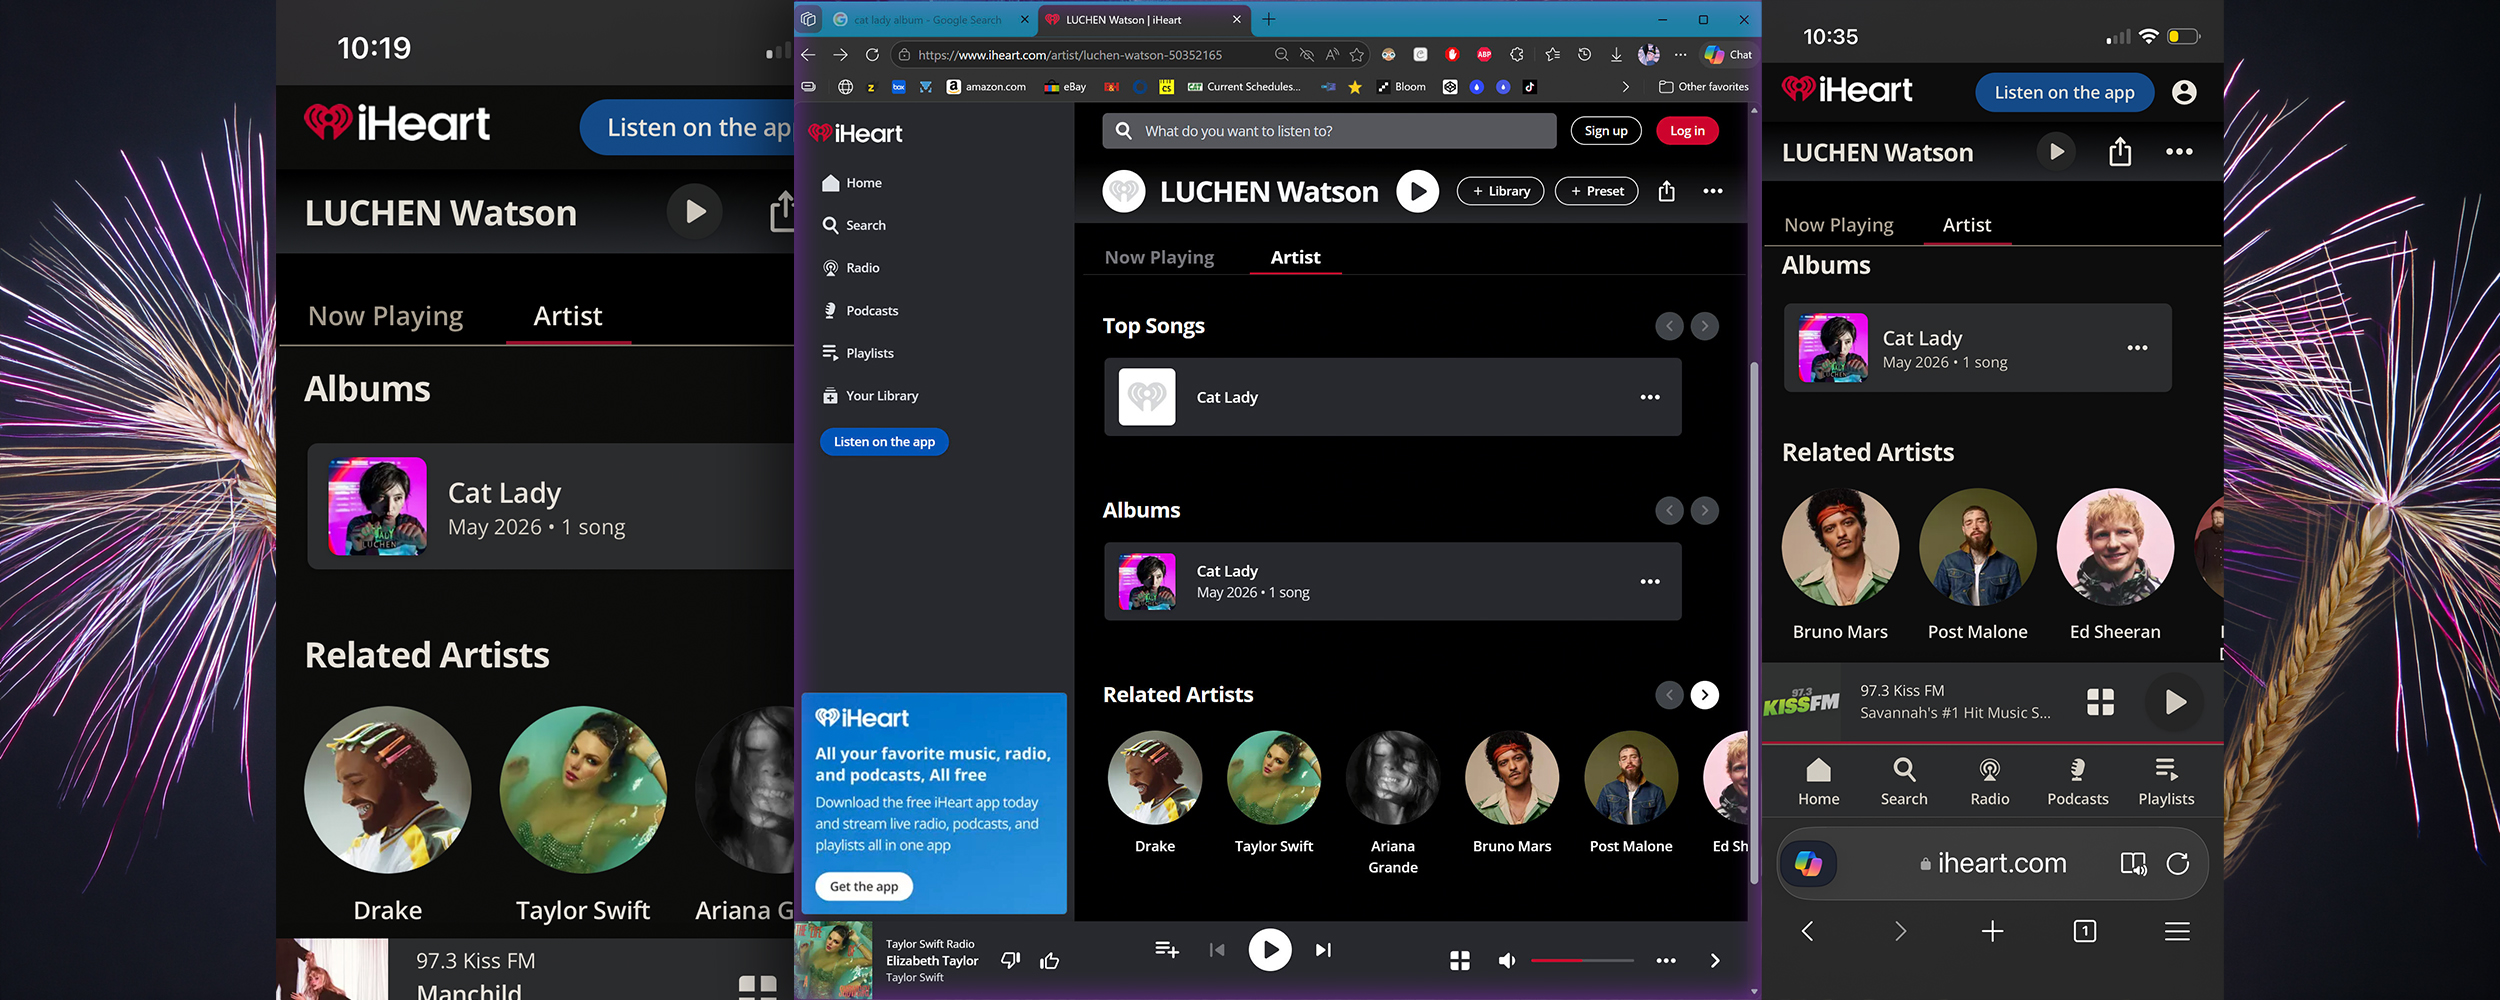Tap Podcasts in the right phone bottom nav
Image resolution: width=2500 pixels, height=1000 pixels.
[2078, 781]
